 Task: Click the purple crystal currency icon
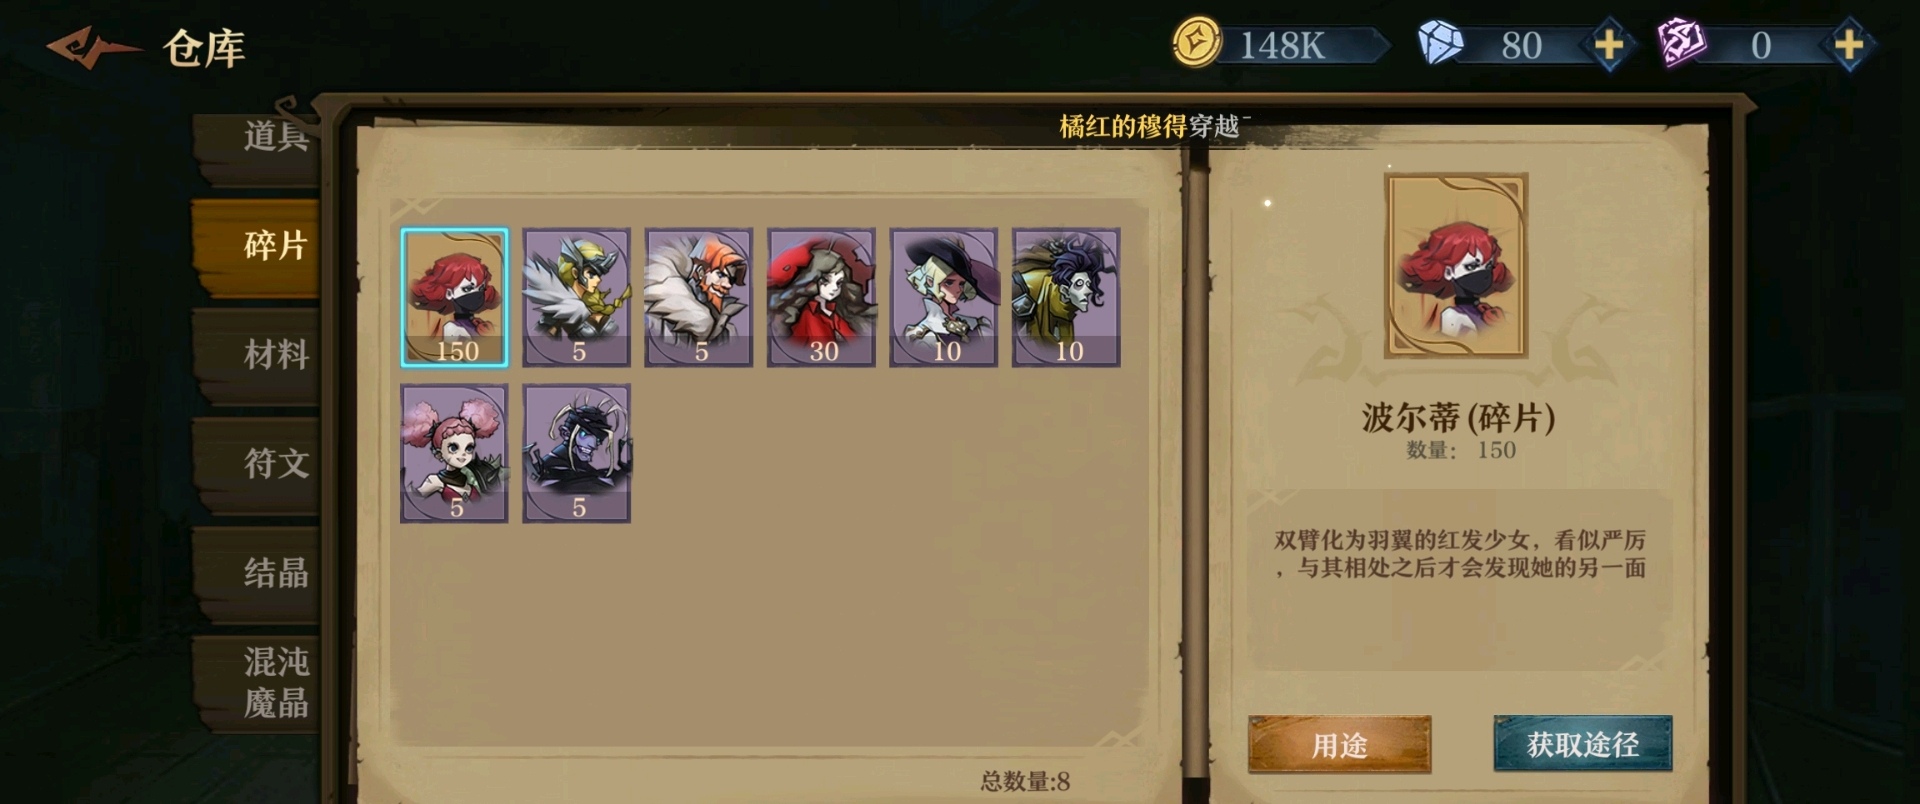coord(1681,44)
